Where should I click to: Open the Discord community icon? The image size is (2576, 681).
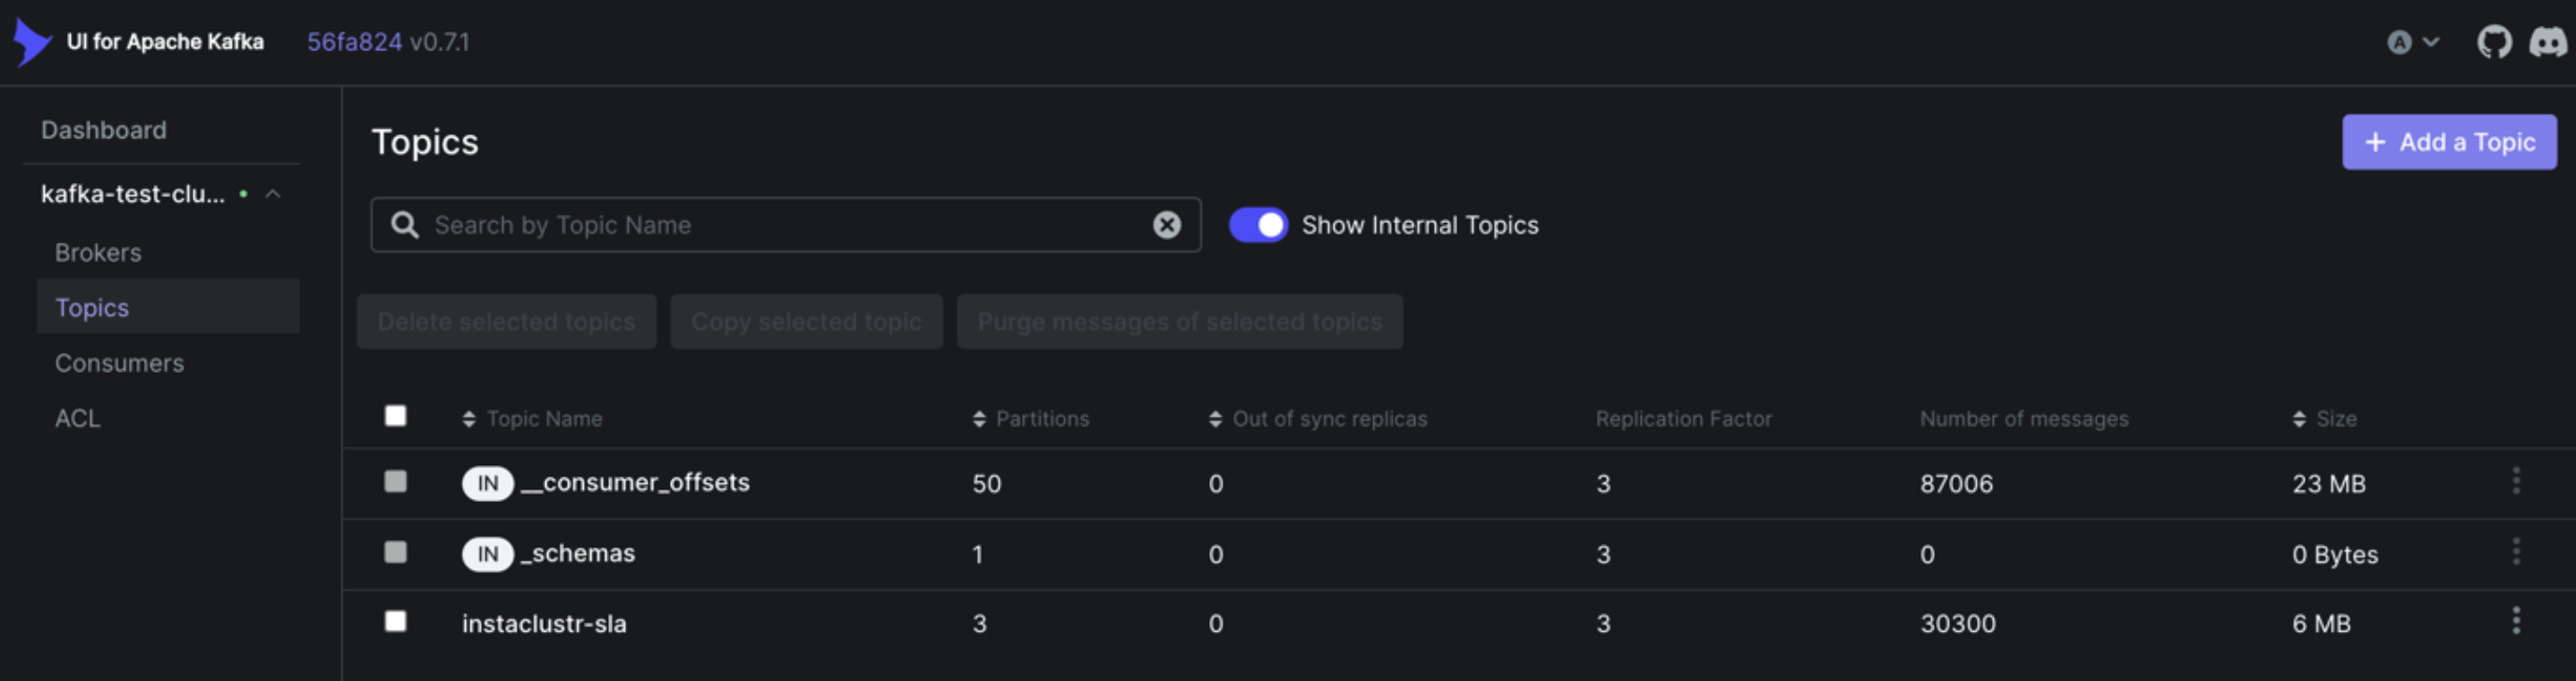pyautogui.click(x=2551, y=41)
